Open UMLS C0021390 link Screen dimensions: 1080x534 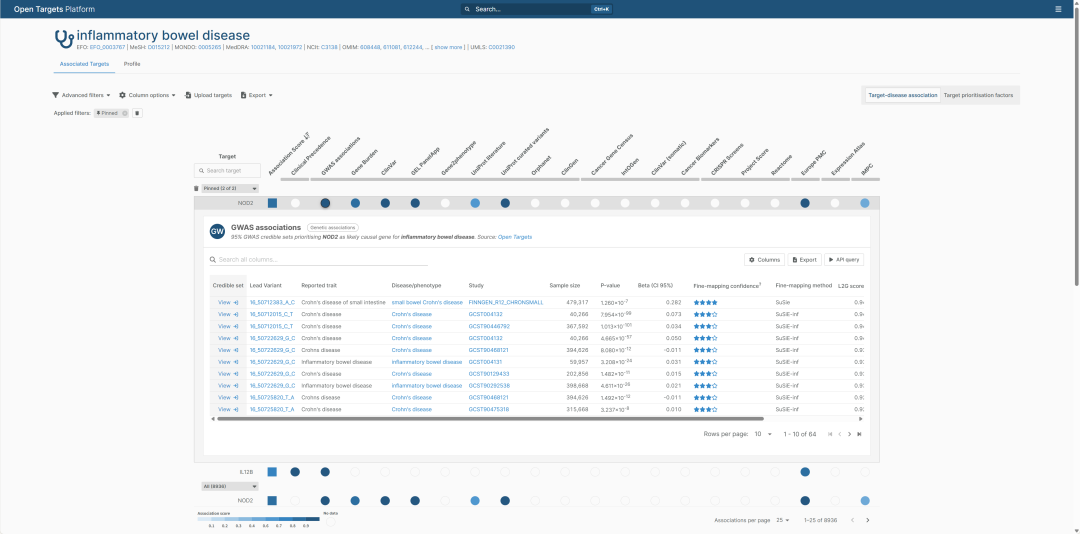coord(501,48)
